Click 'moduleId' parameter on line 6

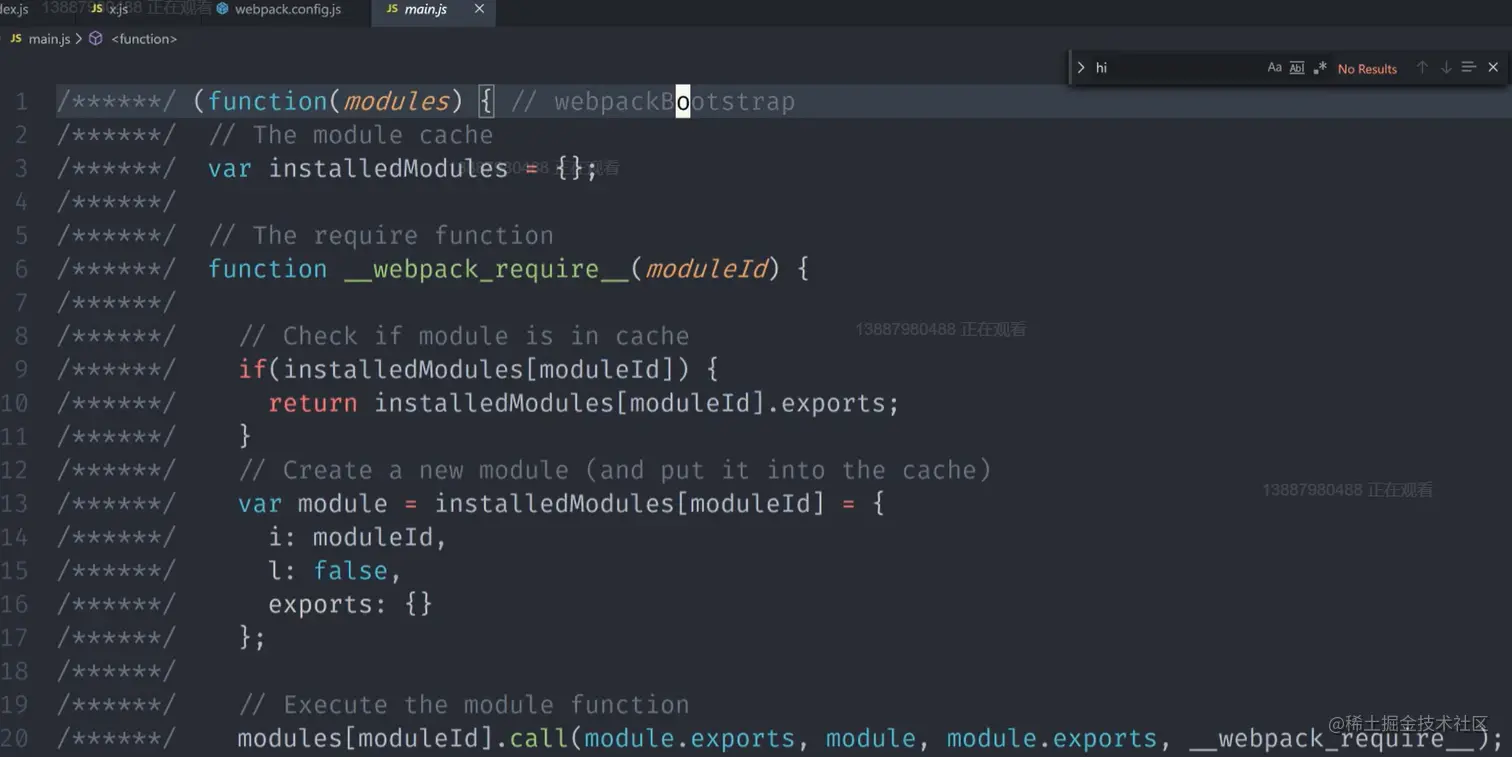point(706,269)
